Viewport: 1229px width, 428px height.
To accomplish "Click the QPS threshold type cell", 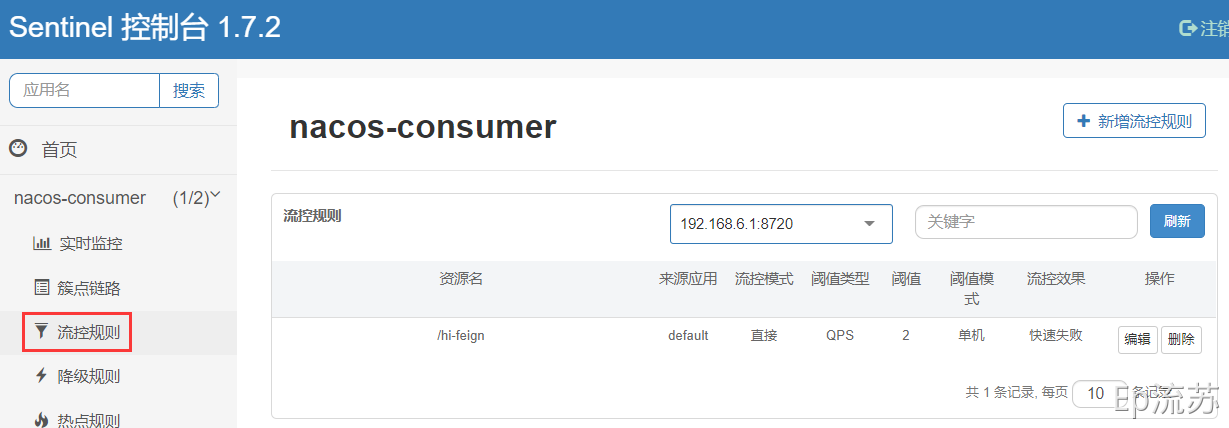I will pyautogui.click(x=840, y=335).
